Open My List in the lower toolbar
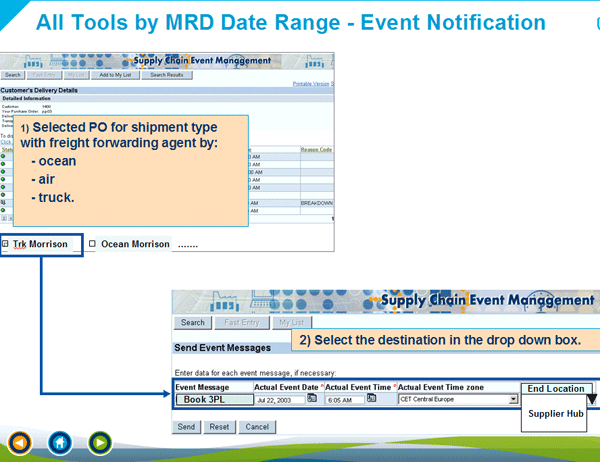The height and width of the screenshot is (462, 600). click(291, 323)
